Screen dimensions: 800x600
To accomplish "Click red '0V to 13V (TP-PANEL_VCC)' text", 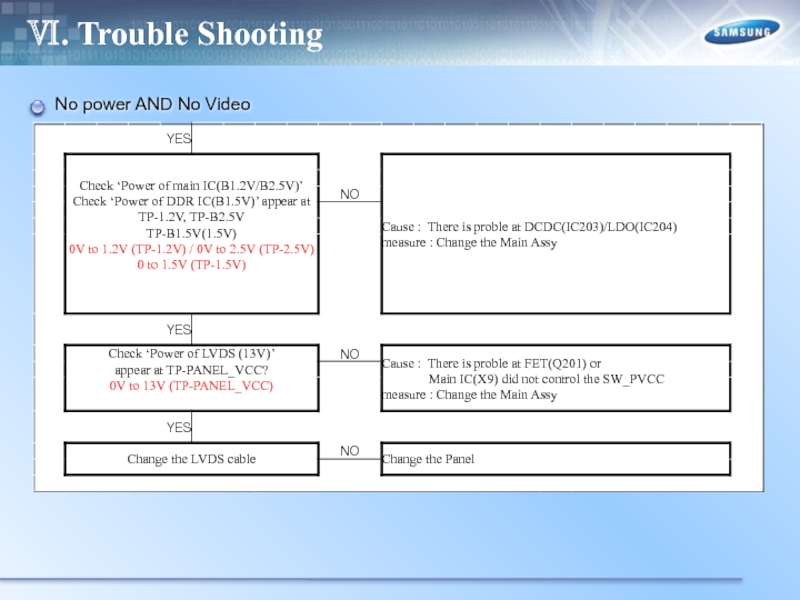I will click(x=191, y=386).
